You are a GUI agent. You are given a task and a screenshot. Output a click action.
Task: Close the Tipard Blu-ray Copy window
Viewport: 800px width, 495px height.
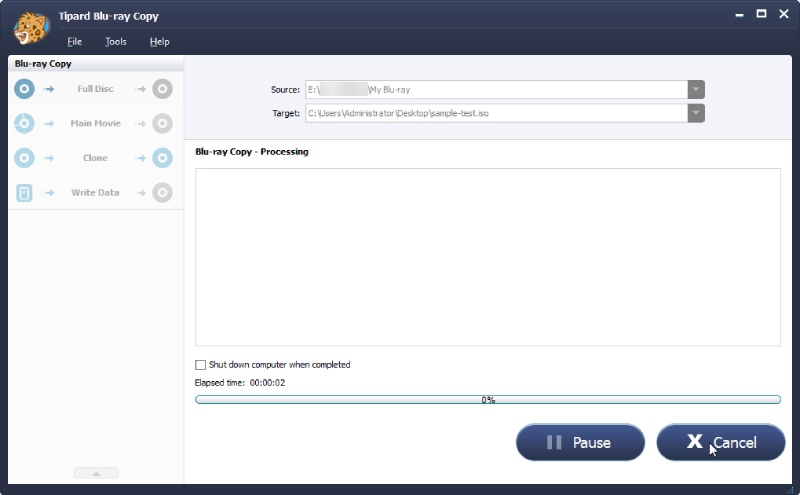tap(784, 14)
